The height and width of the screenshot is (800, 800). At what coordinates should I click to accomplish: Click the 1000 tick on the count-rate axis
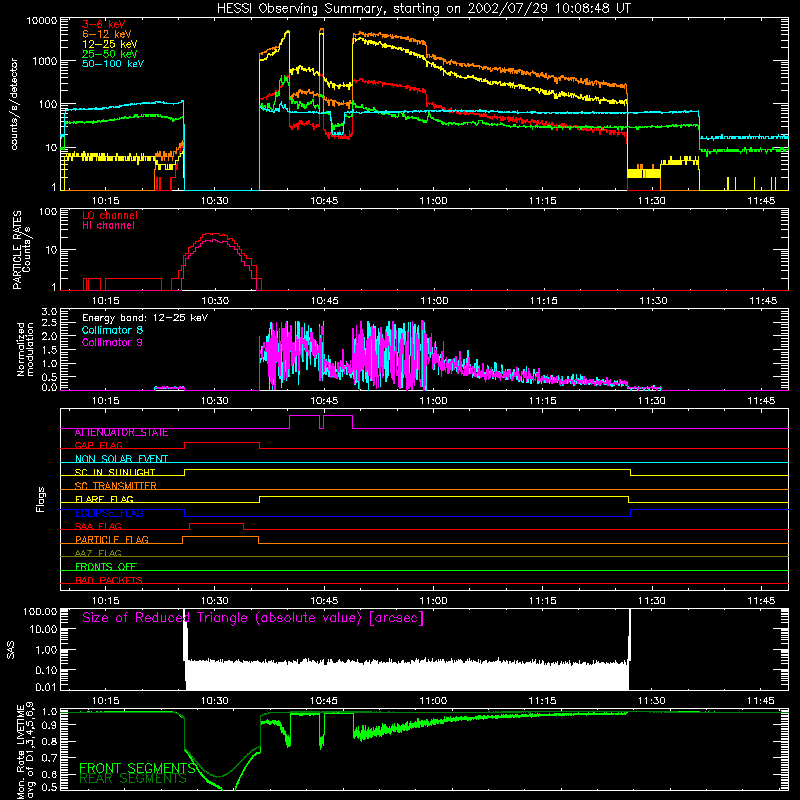(45, 61)
